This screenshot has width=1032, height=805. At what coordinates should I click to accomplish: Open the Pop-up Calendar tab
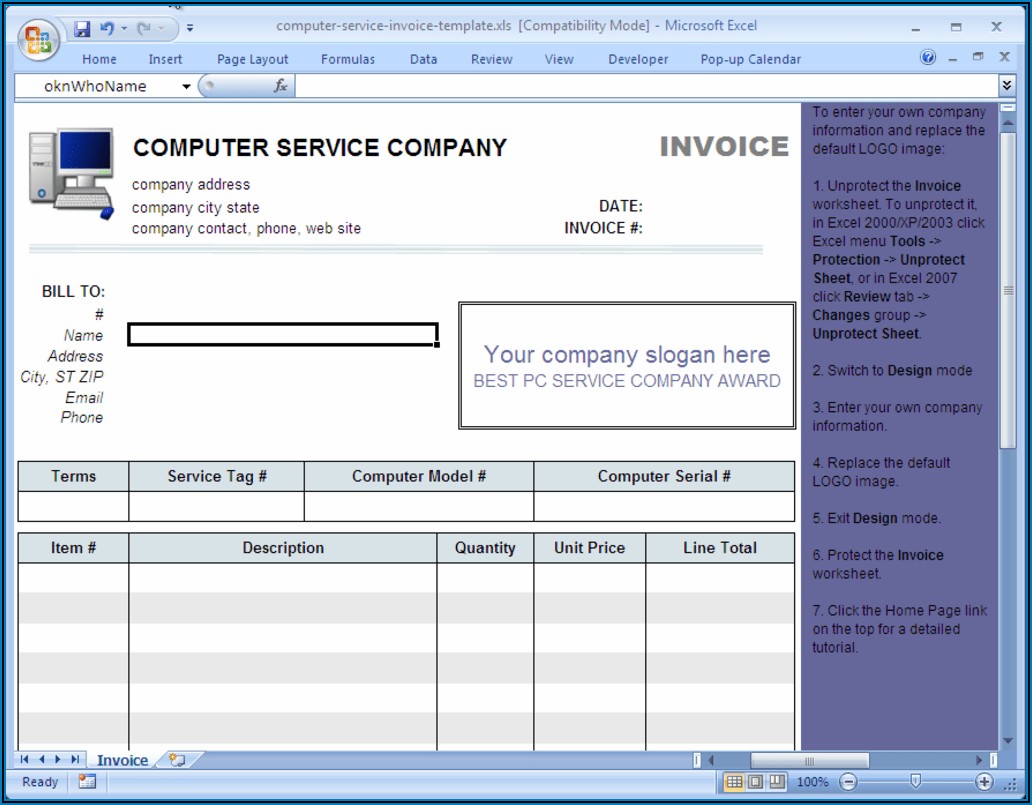point(750,59)
